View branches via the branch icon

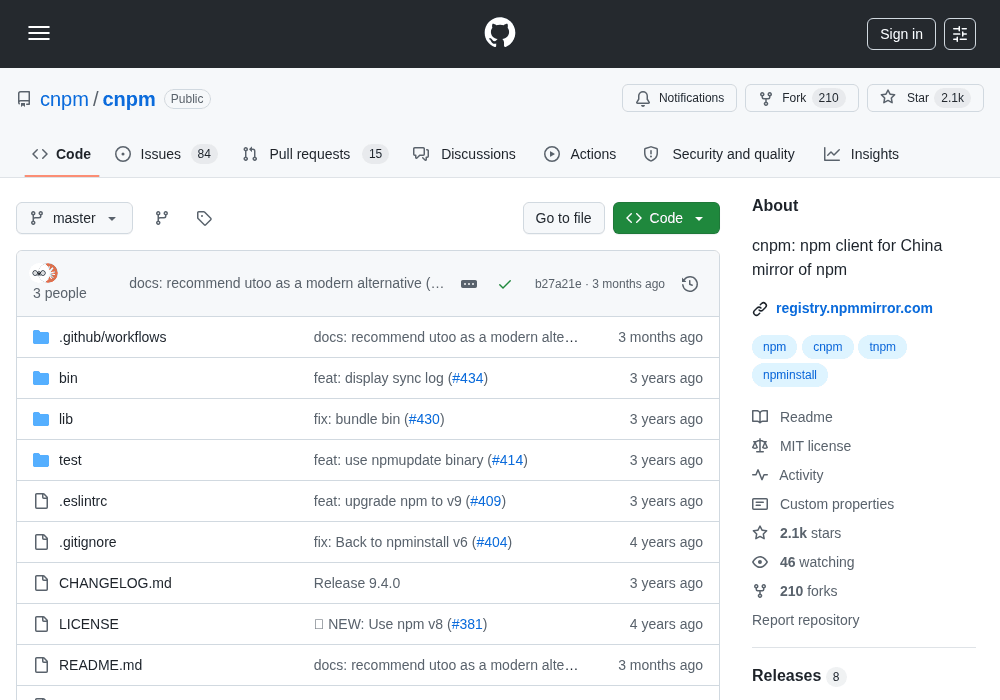pyautogui.click(x=162, y=218)
